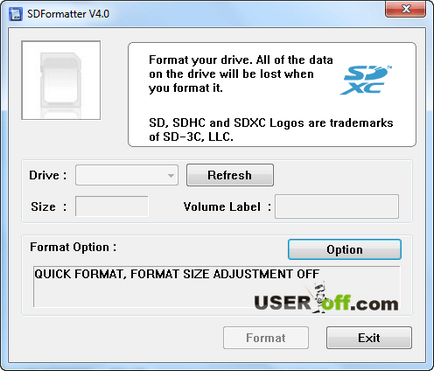This screenshot has width=434, height=371.
Task: Click the SDXC logo
Action: tap(366, 80)
